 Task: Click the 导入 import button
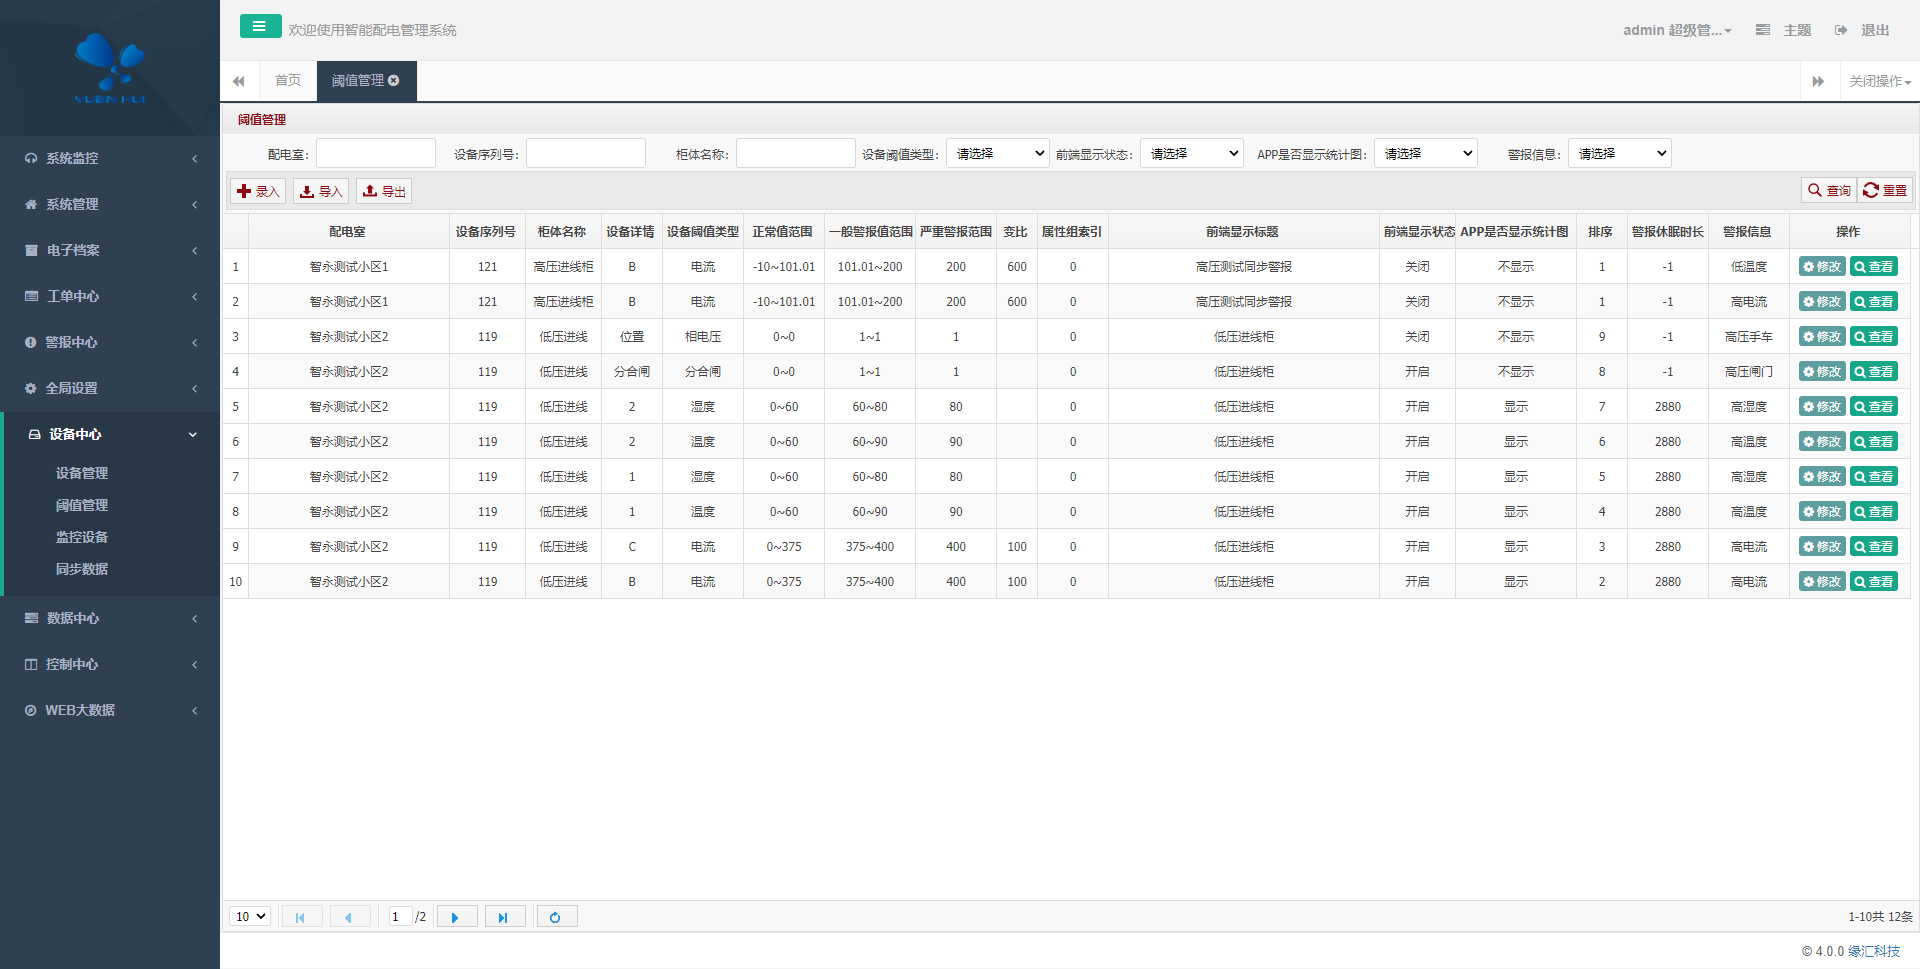[321, 191]
